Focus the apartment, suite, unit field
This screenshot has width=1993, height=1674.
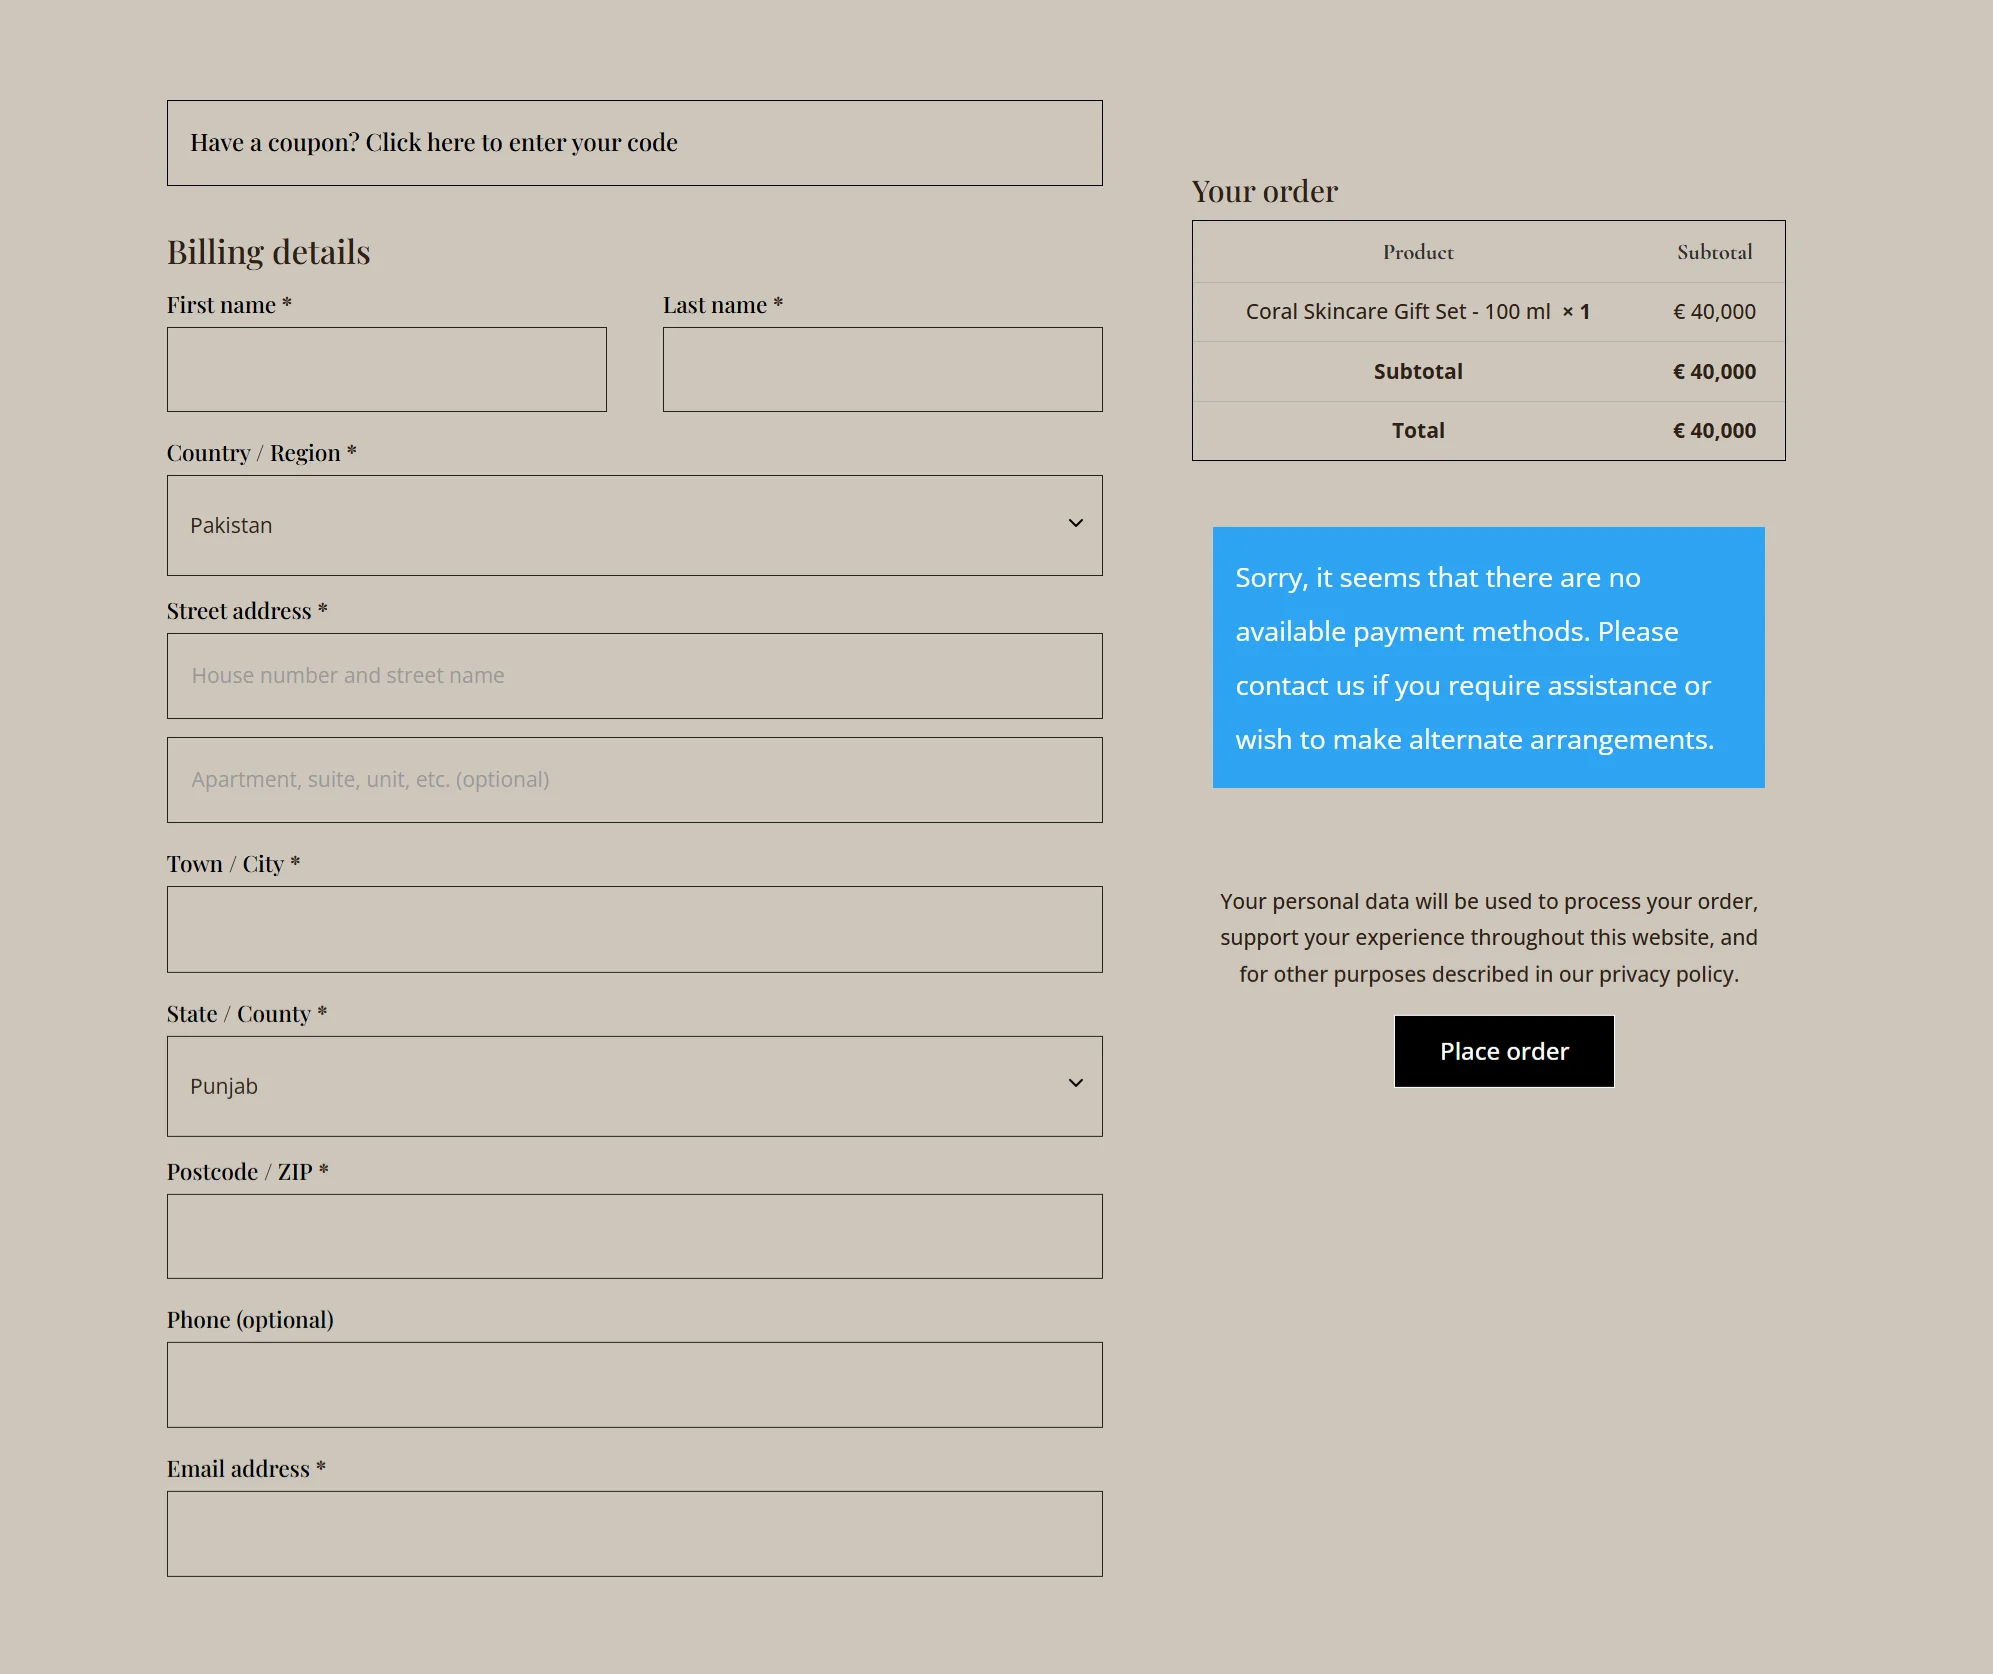[x=634, y=780]
